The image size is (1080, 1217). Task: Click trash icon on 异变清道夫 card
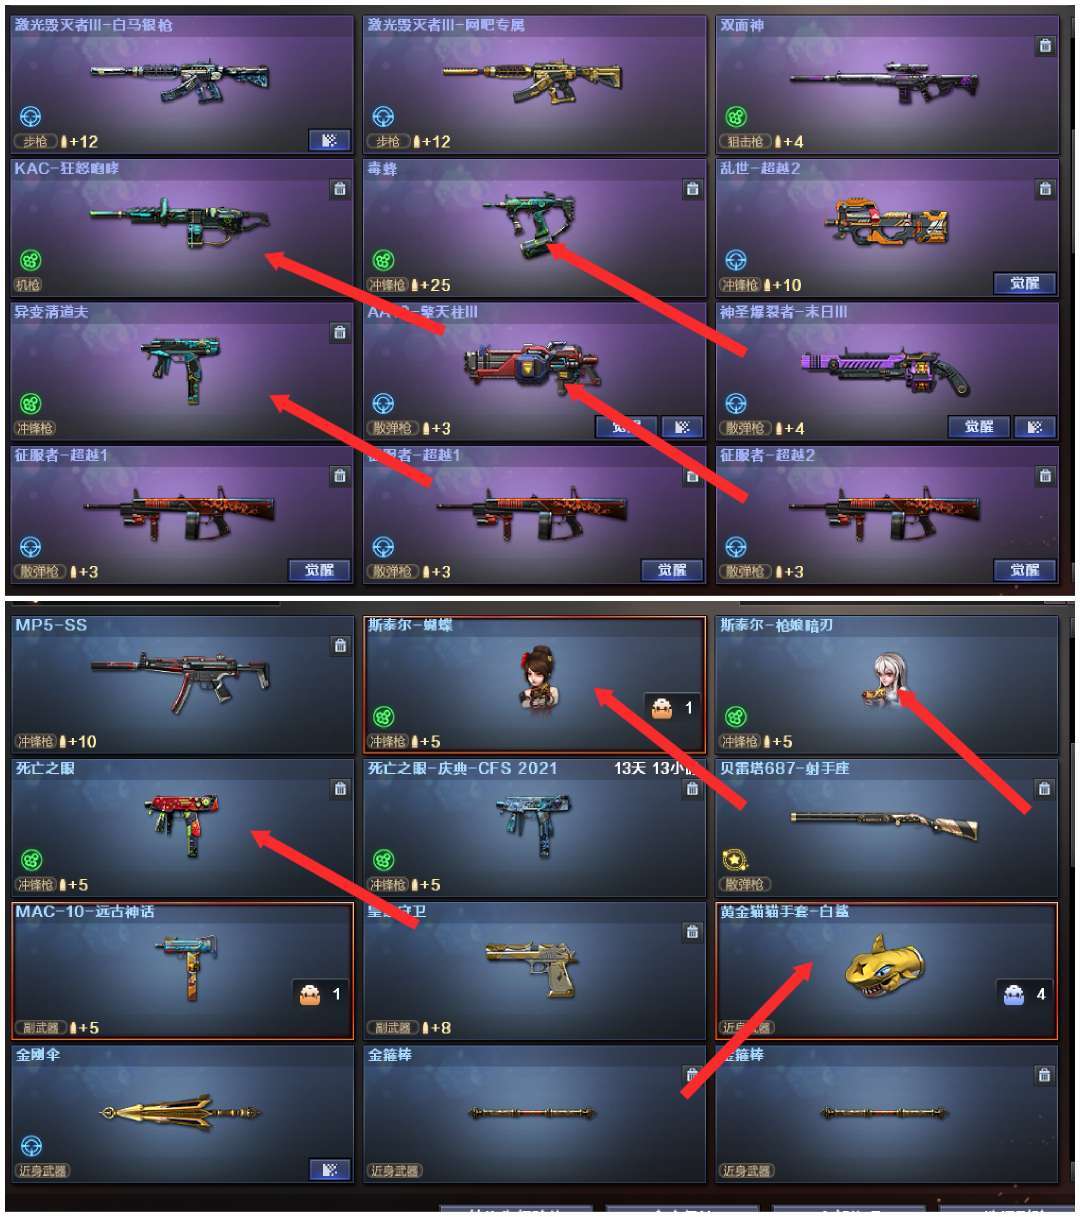(x=340, y=332)
